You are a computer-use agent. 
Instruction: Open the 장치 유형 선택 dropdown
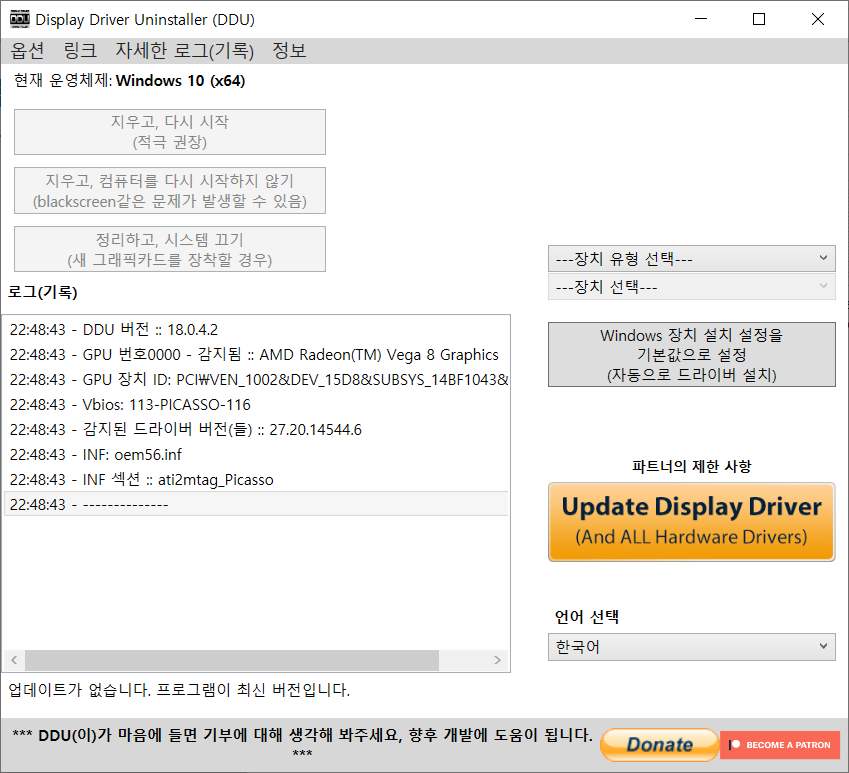click(x=691, y=258)
